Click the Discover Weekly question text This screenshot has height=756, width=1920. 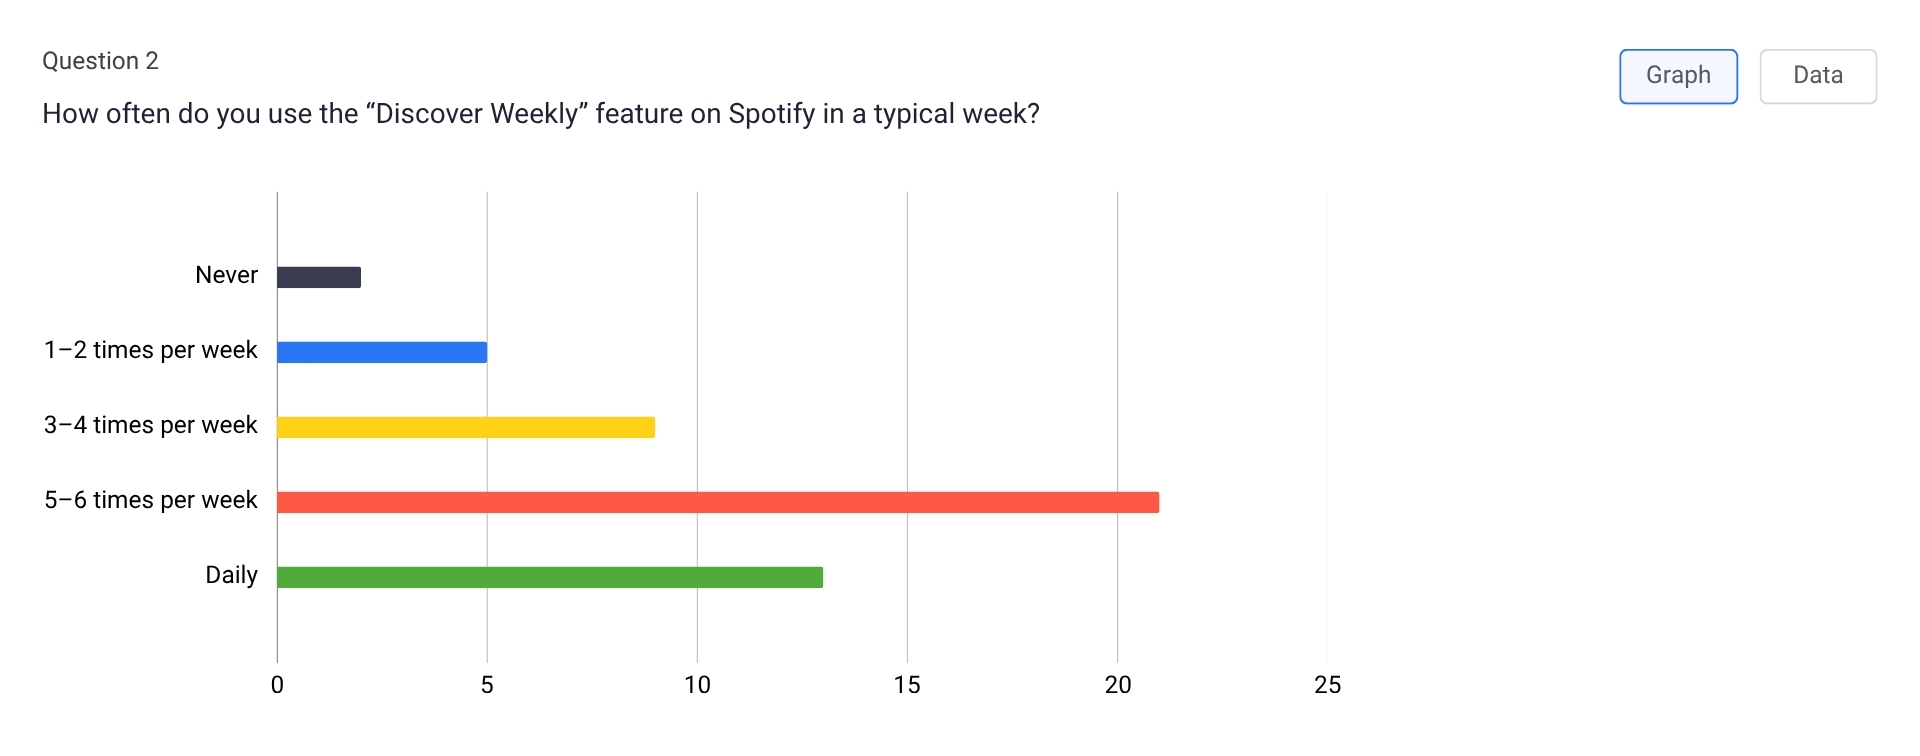point(540,113)
